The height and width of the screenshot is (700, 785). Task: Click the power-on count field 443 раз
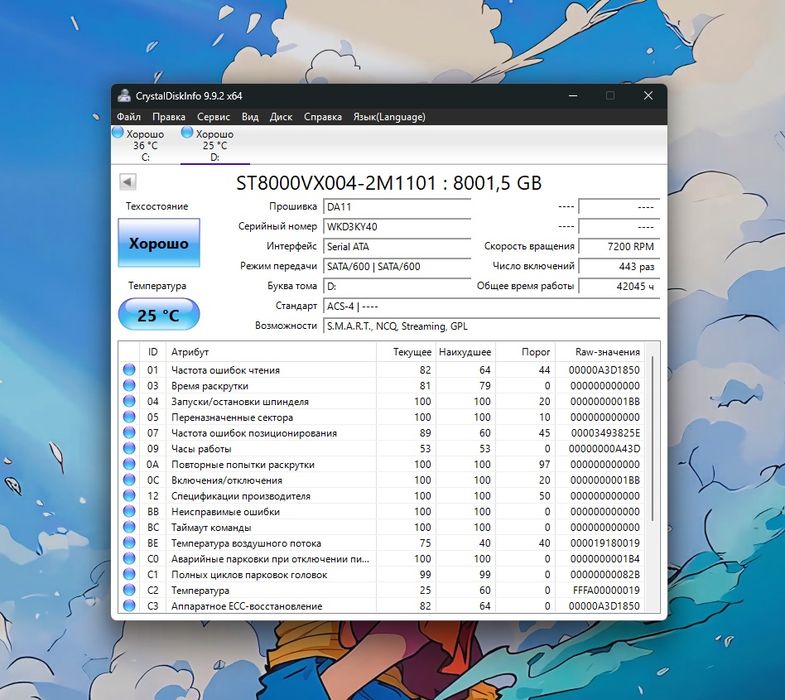click(x=619, y=266)
